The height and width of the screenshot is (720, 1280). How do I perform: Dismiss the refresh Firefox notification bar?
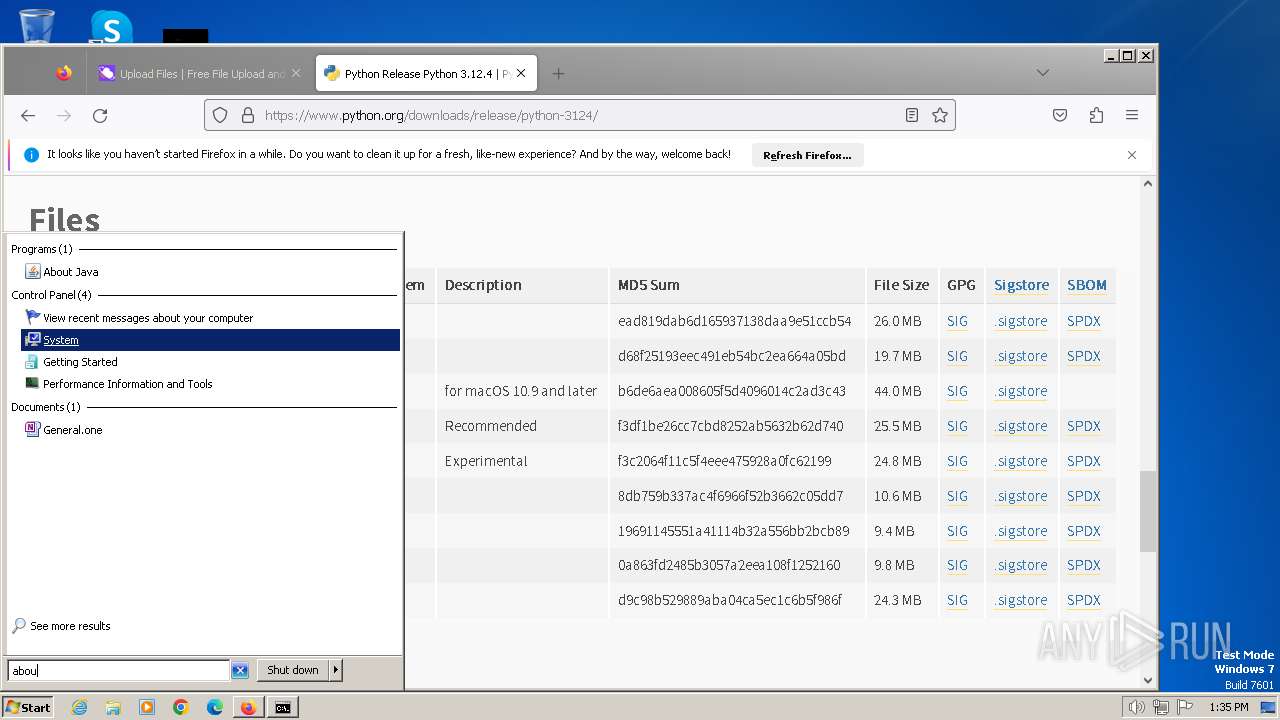click(x=1132, y=155)
